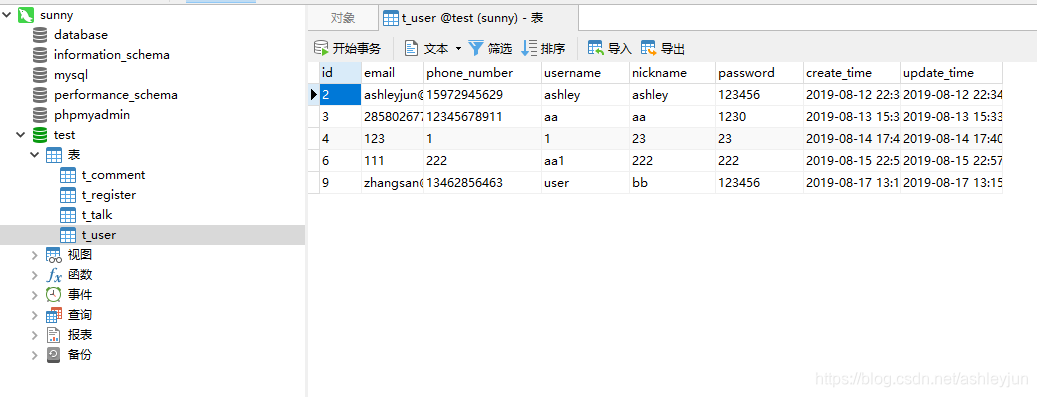The image size is (1037, 397).
Task: Launch the 导入 import wizard
Action: click(610, 48)
